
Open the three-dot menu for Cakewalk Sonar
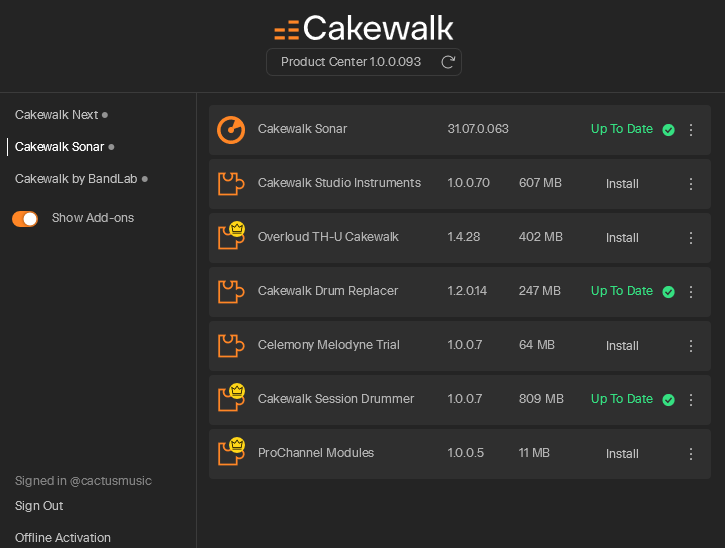click(x=691, y=130)
